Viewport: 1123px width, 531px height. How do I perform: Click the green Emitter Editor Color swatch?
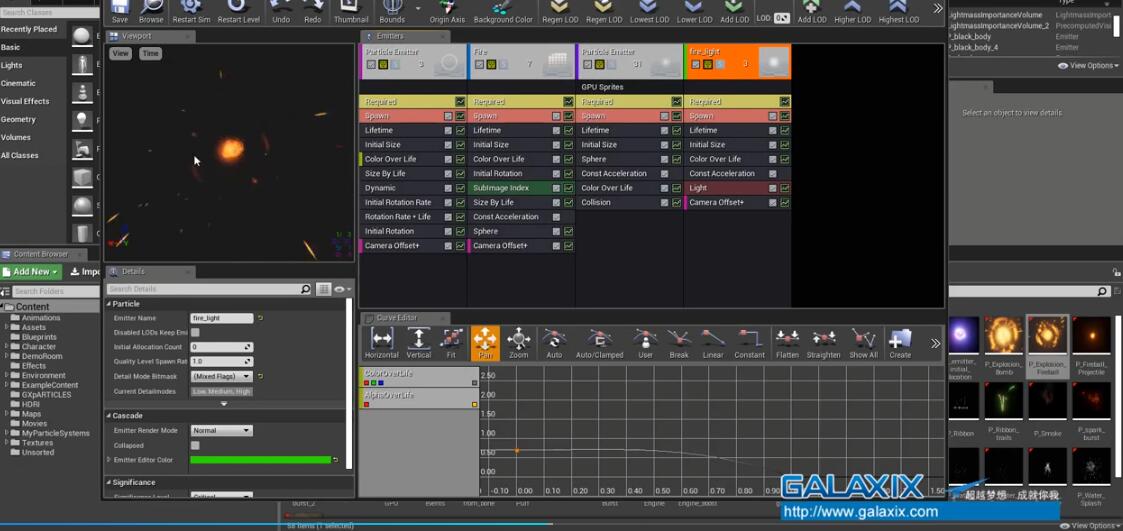[260, 460]
